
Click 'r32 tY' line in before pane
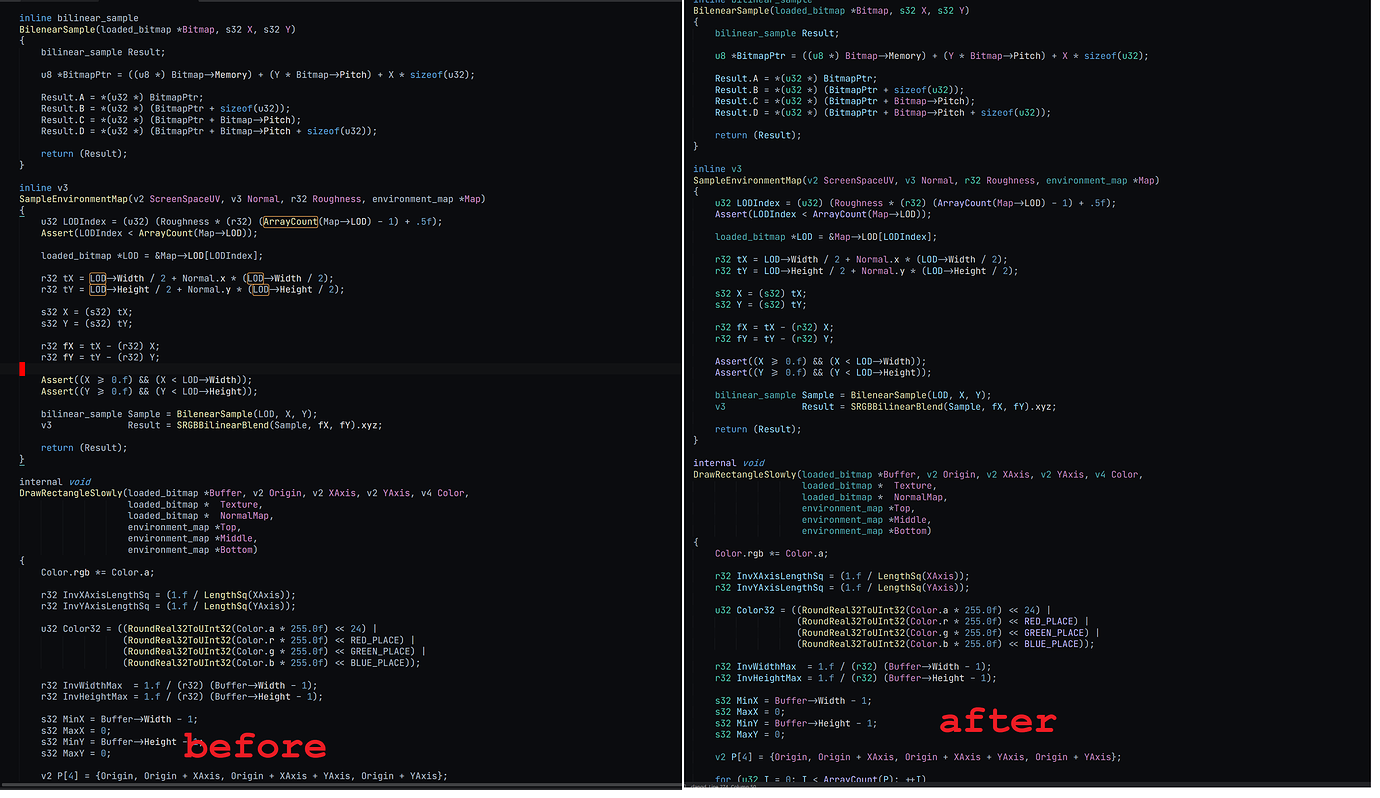pyautogui.click(x=192, y=289)
